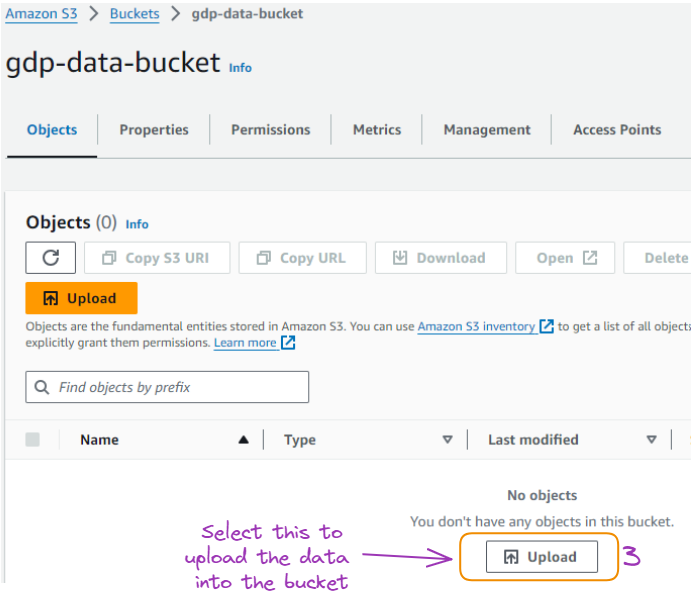Click the Copy URL button label
The height and width of the screenshot is (601, 691).
click(313, 258)
